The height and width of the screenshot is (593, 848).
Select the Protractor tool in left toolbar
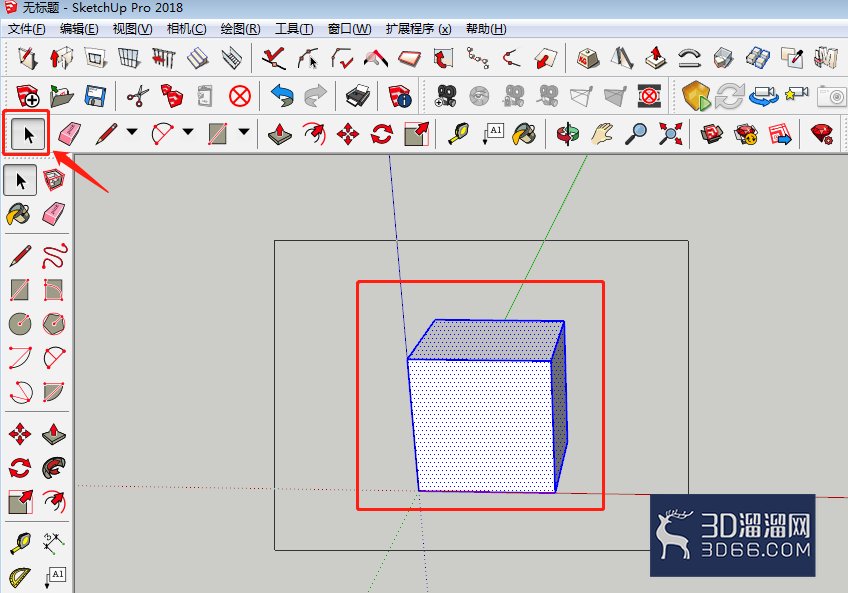pyautogui.click(x=19, y=577)
